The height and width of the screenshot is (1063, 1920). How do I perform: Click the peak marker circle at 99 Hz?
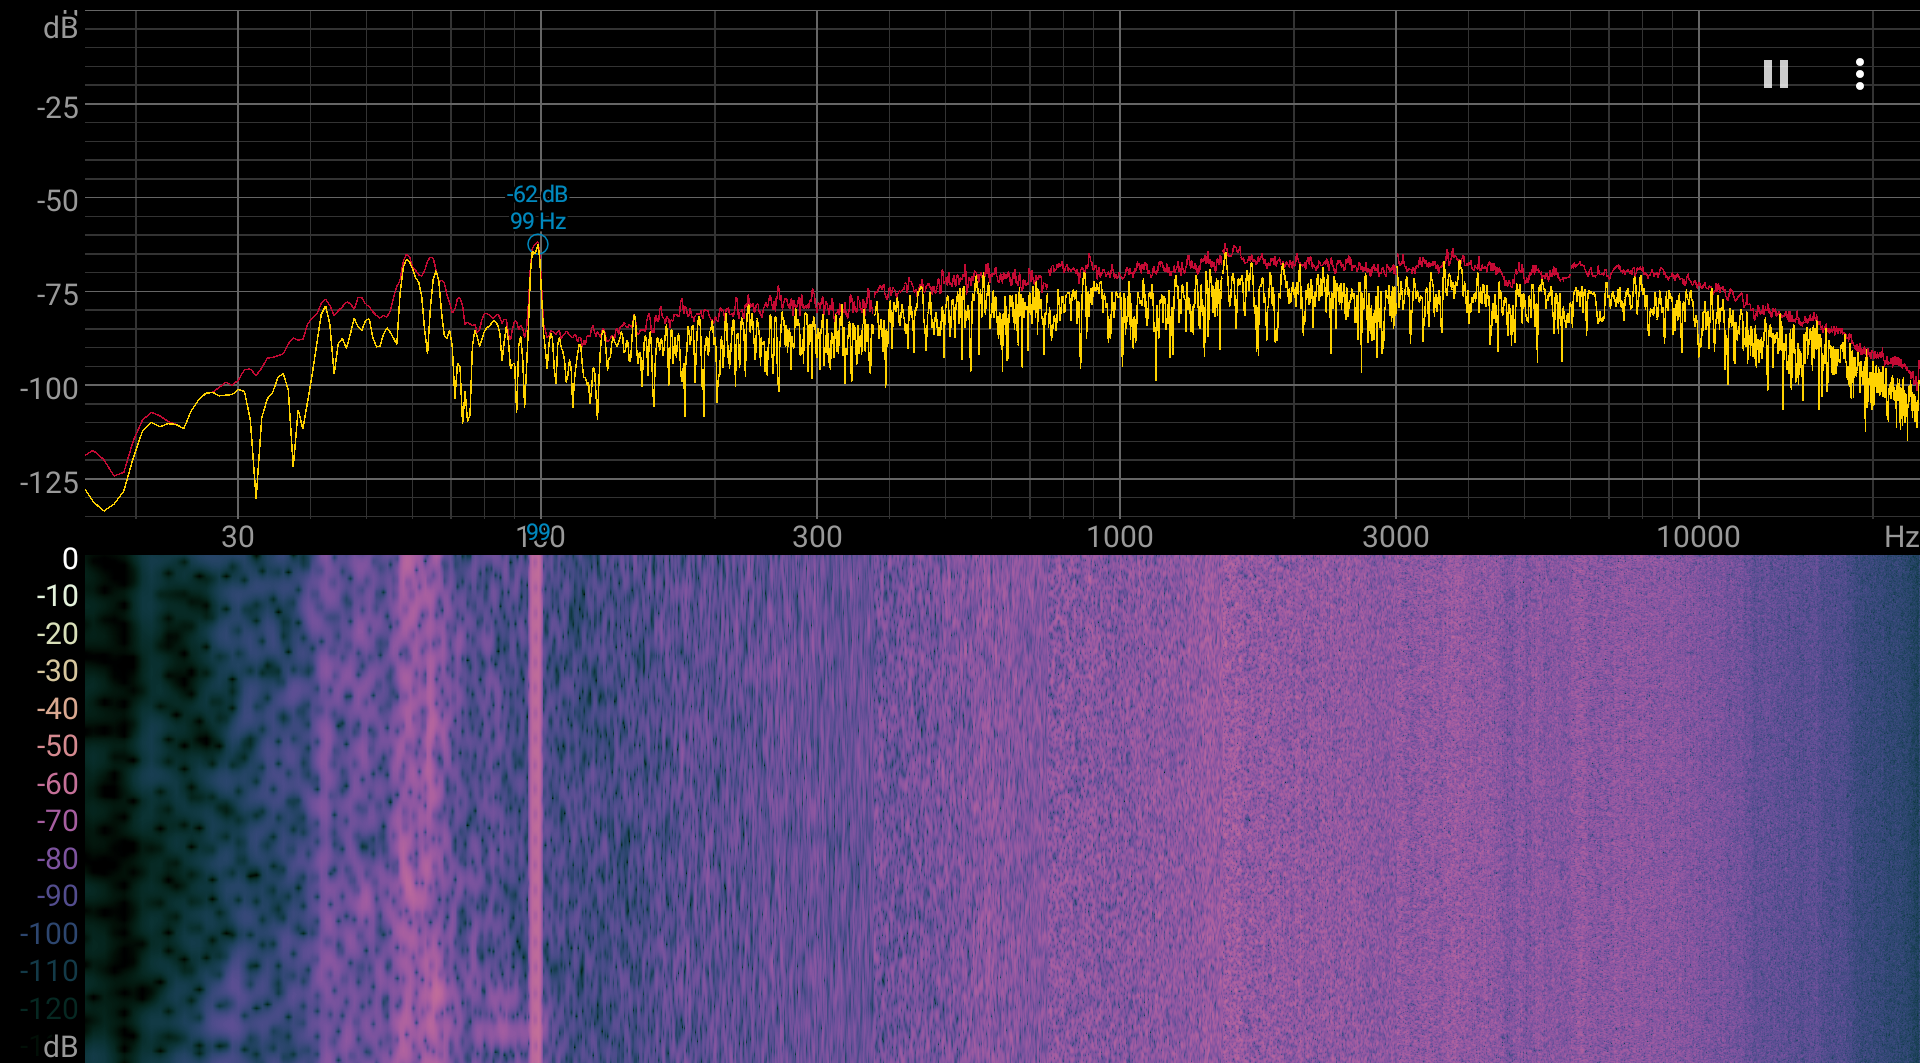click(538, 244)
